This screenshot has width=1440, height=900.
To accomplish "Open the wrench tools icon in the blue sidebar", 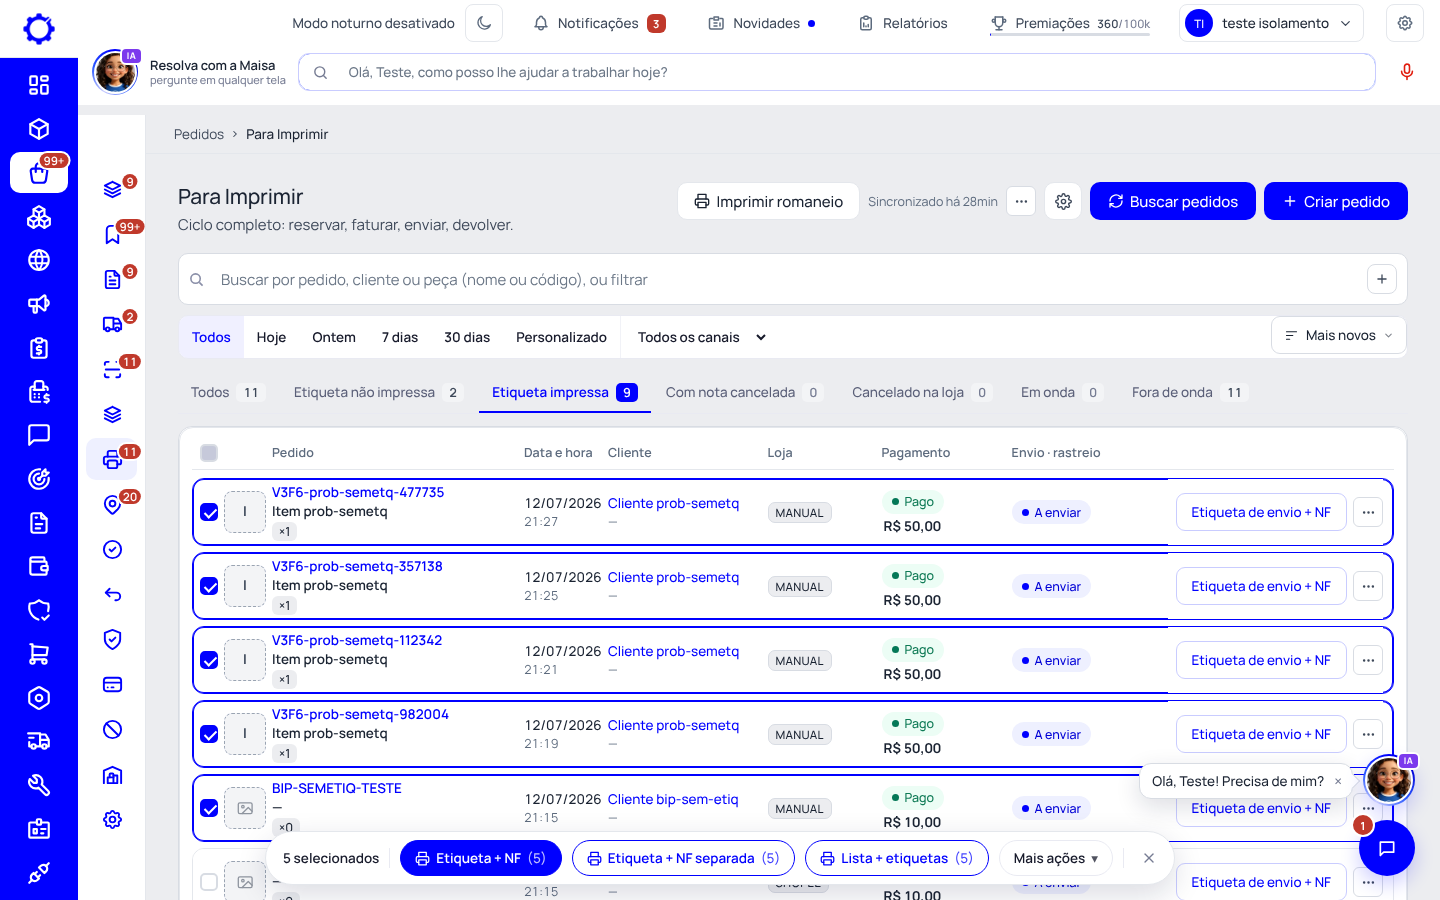I will pyautogui.click(x=39, y=785).
